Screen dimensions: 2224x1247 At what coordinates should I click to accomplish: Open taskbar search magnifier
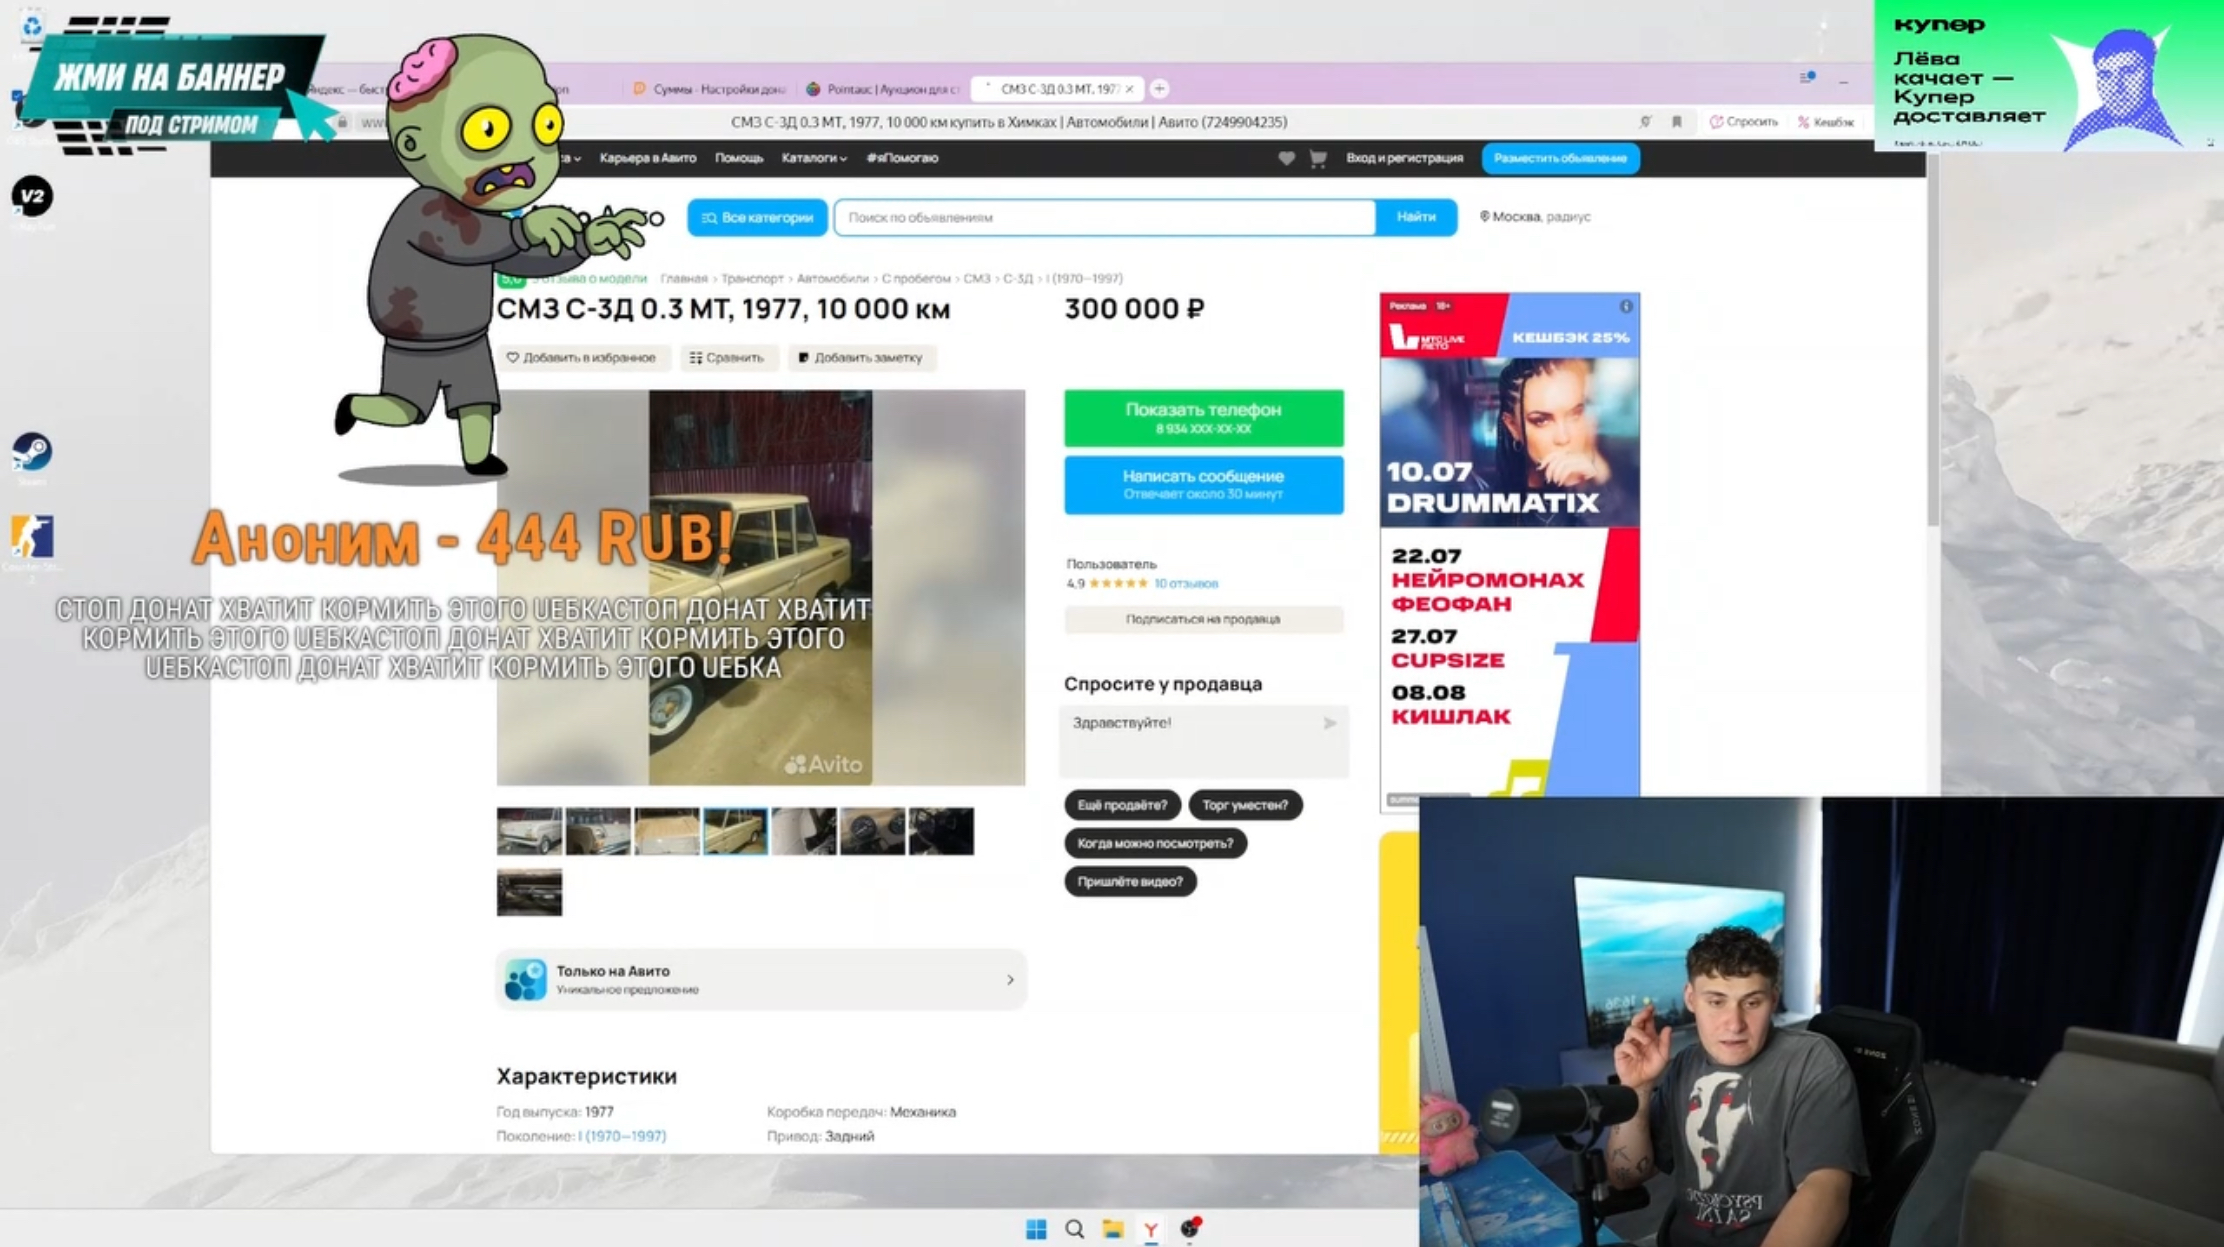pyautogui.click(x=1074, y=1229)
